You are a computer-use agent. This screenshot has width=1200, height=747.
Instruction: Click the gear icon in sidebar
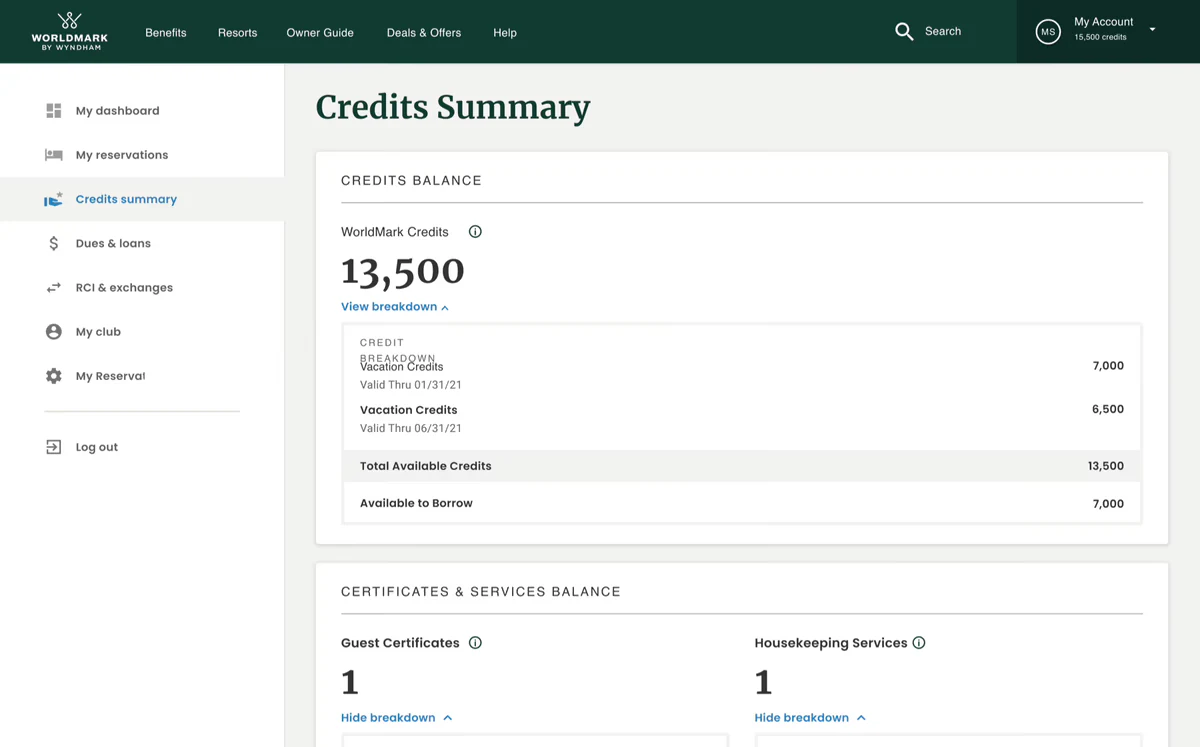click(x=54, y=376)
